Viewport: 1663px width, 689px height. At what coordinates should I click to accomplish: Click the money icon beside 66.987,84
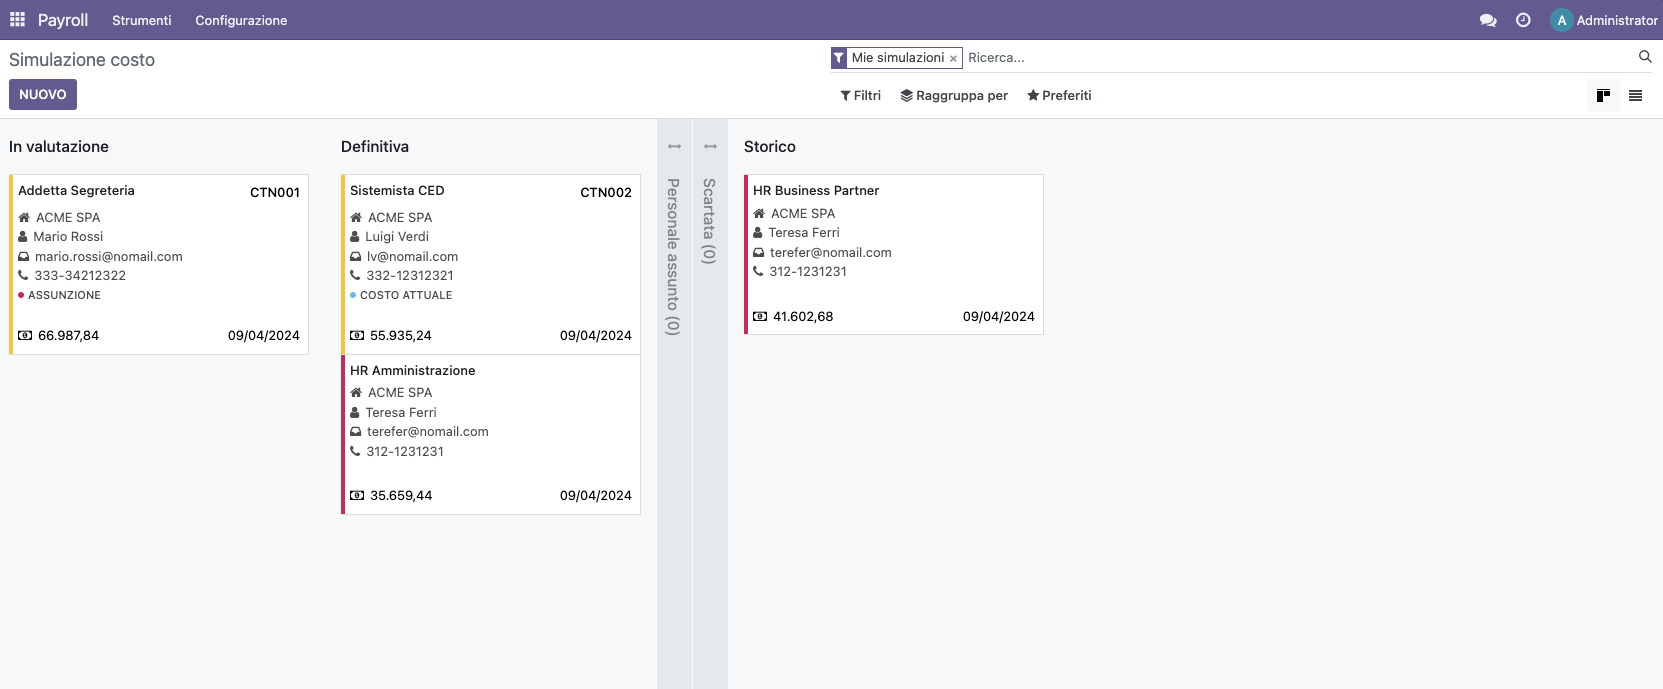(x=25, y=336)
